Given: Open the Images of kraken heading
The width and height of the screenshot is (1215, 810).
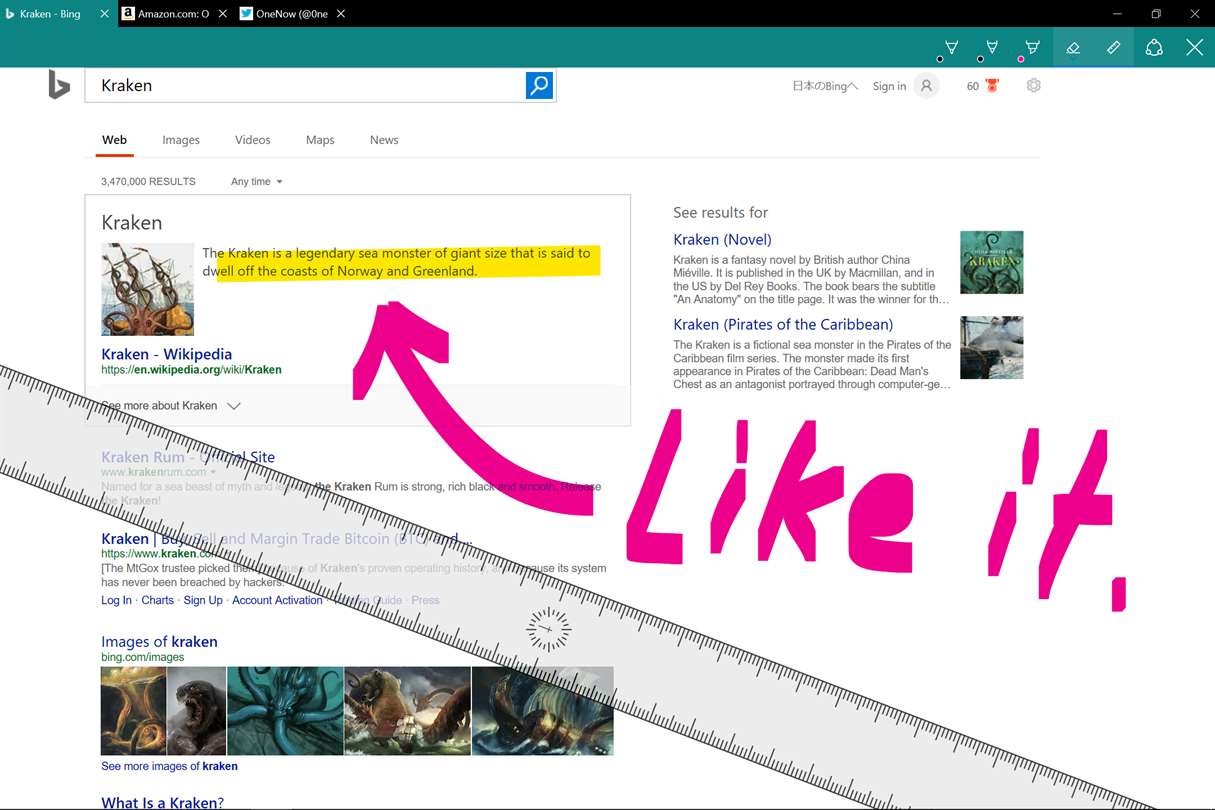Looking at the screenshot, I should point(159,642).
